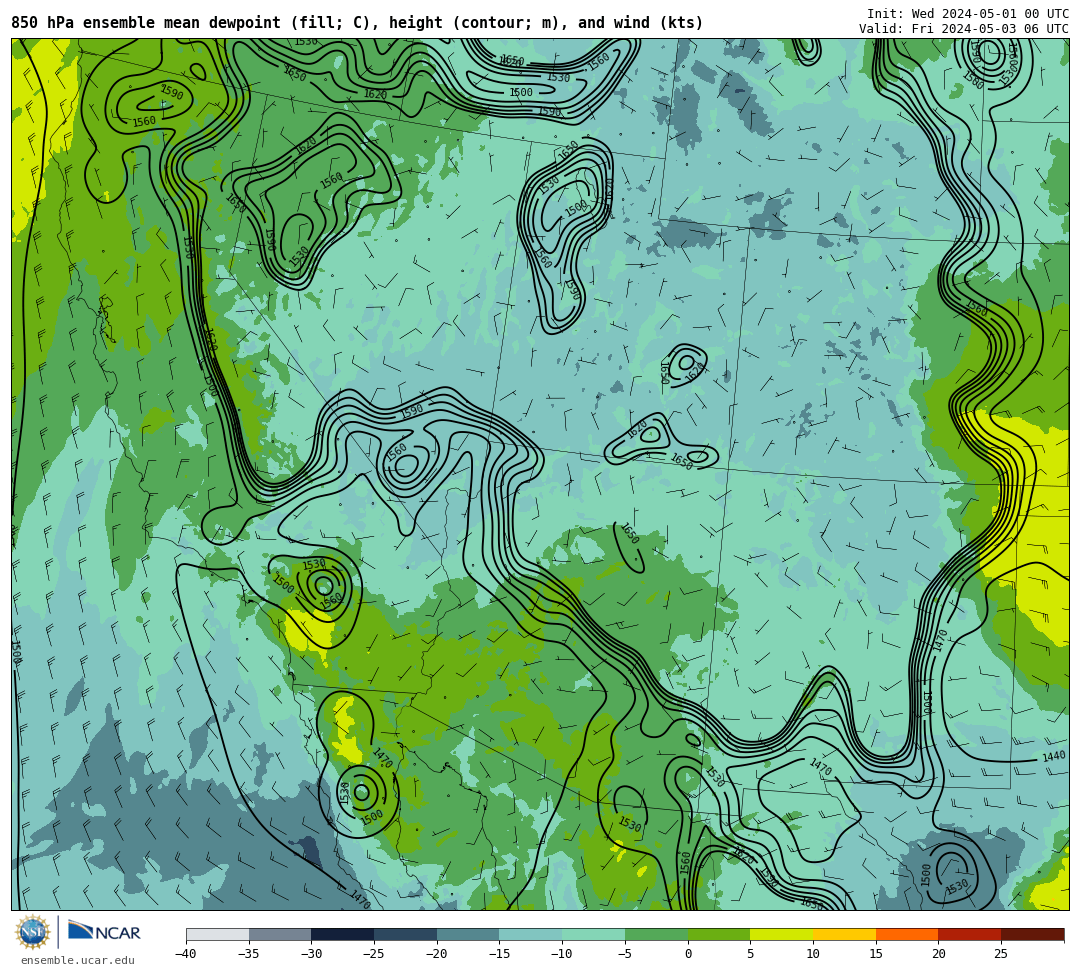Screen dimensions: 1080x973
Task: Pick the light gray −40 to −35 colorbar segment
Action: click(218, 934)
